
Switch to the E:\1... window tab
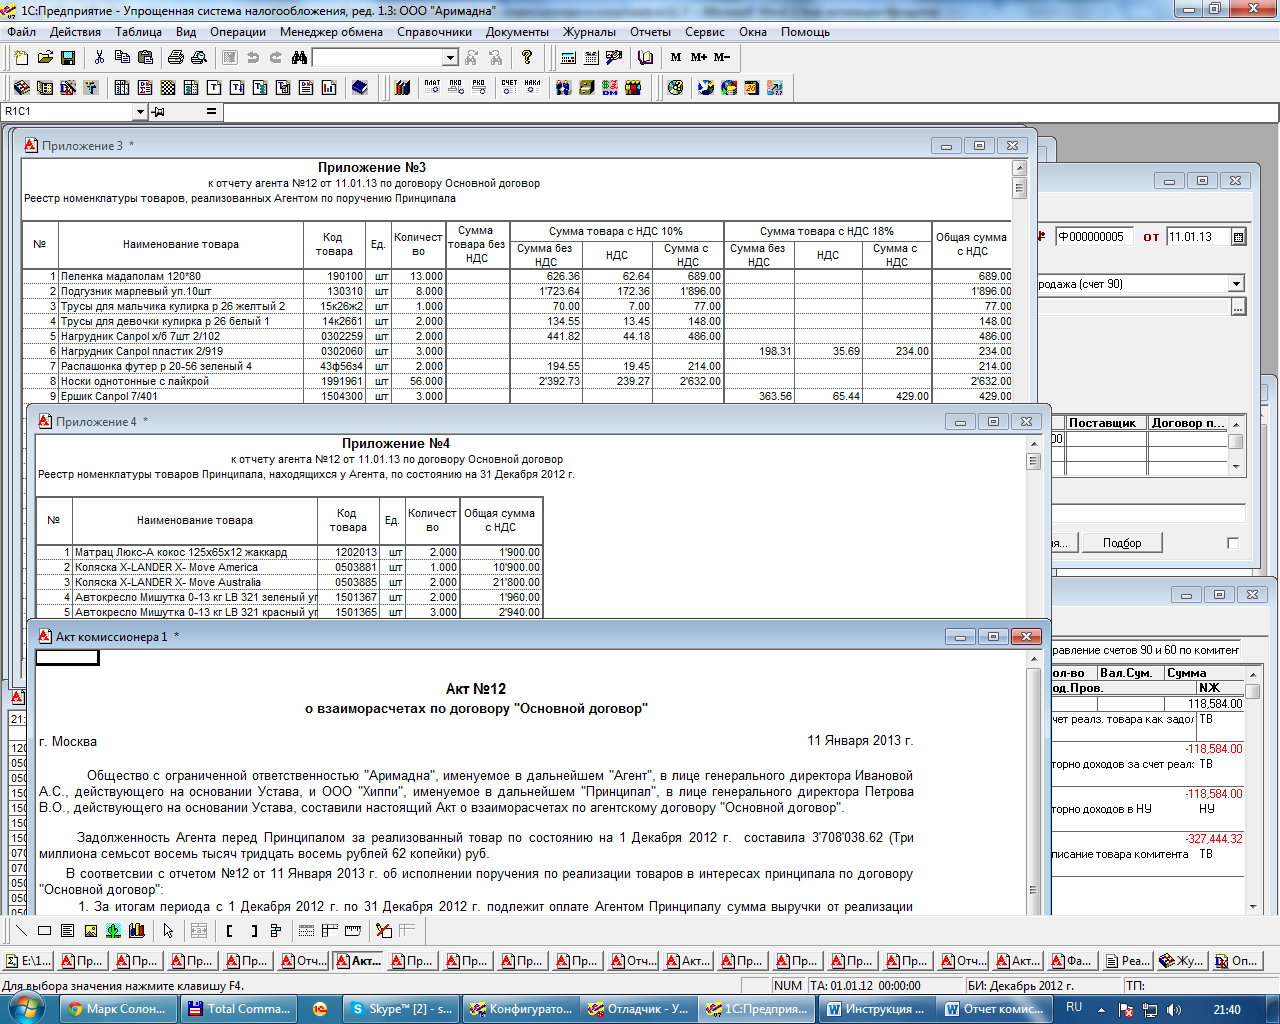[x=28, y=961]
